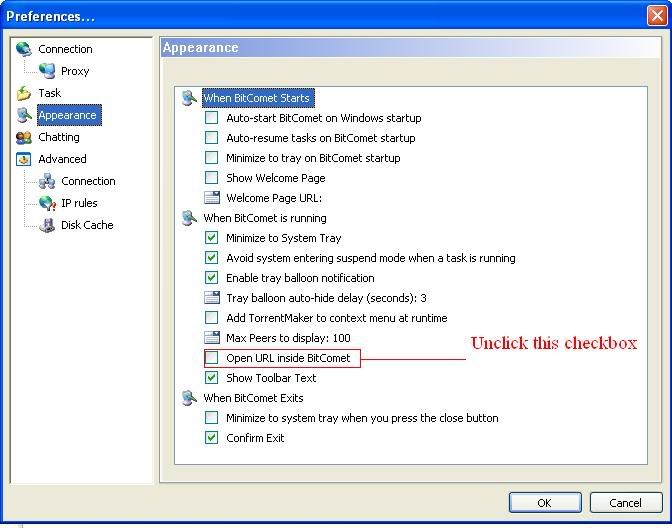Screen dimensions: 672x528
Task: Click the Connection globe icon in sidebar
Action: pyautogui.click(x=24, y=49)
